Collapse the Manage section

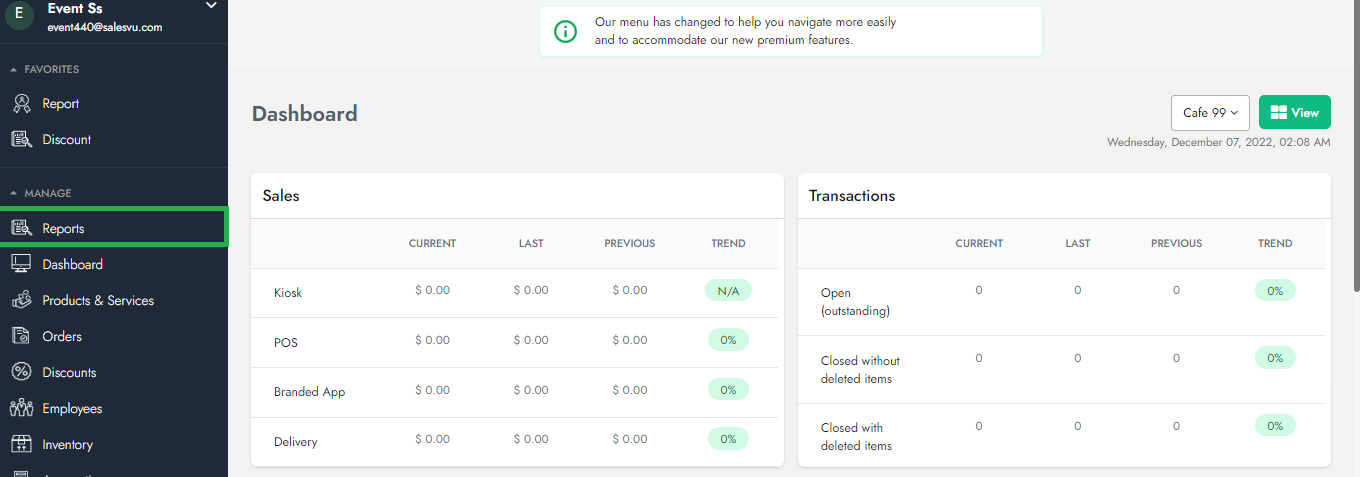pos(14,193)
